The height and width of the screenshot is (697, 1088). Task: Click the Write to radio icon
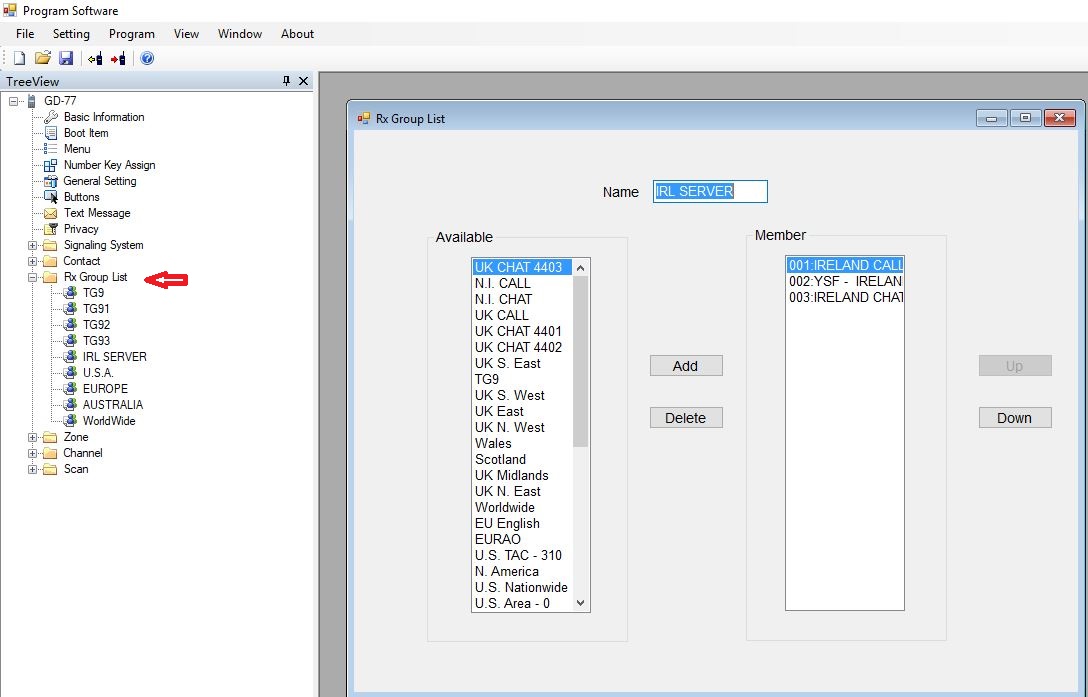tap(119, 58)
